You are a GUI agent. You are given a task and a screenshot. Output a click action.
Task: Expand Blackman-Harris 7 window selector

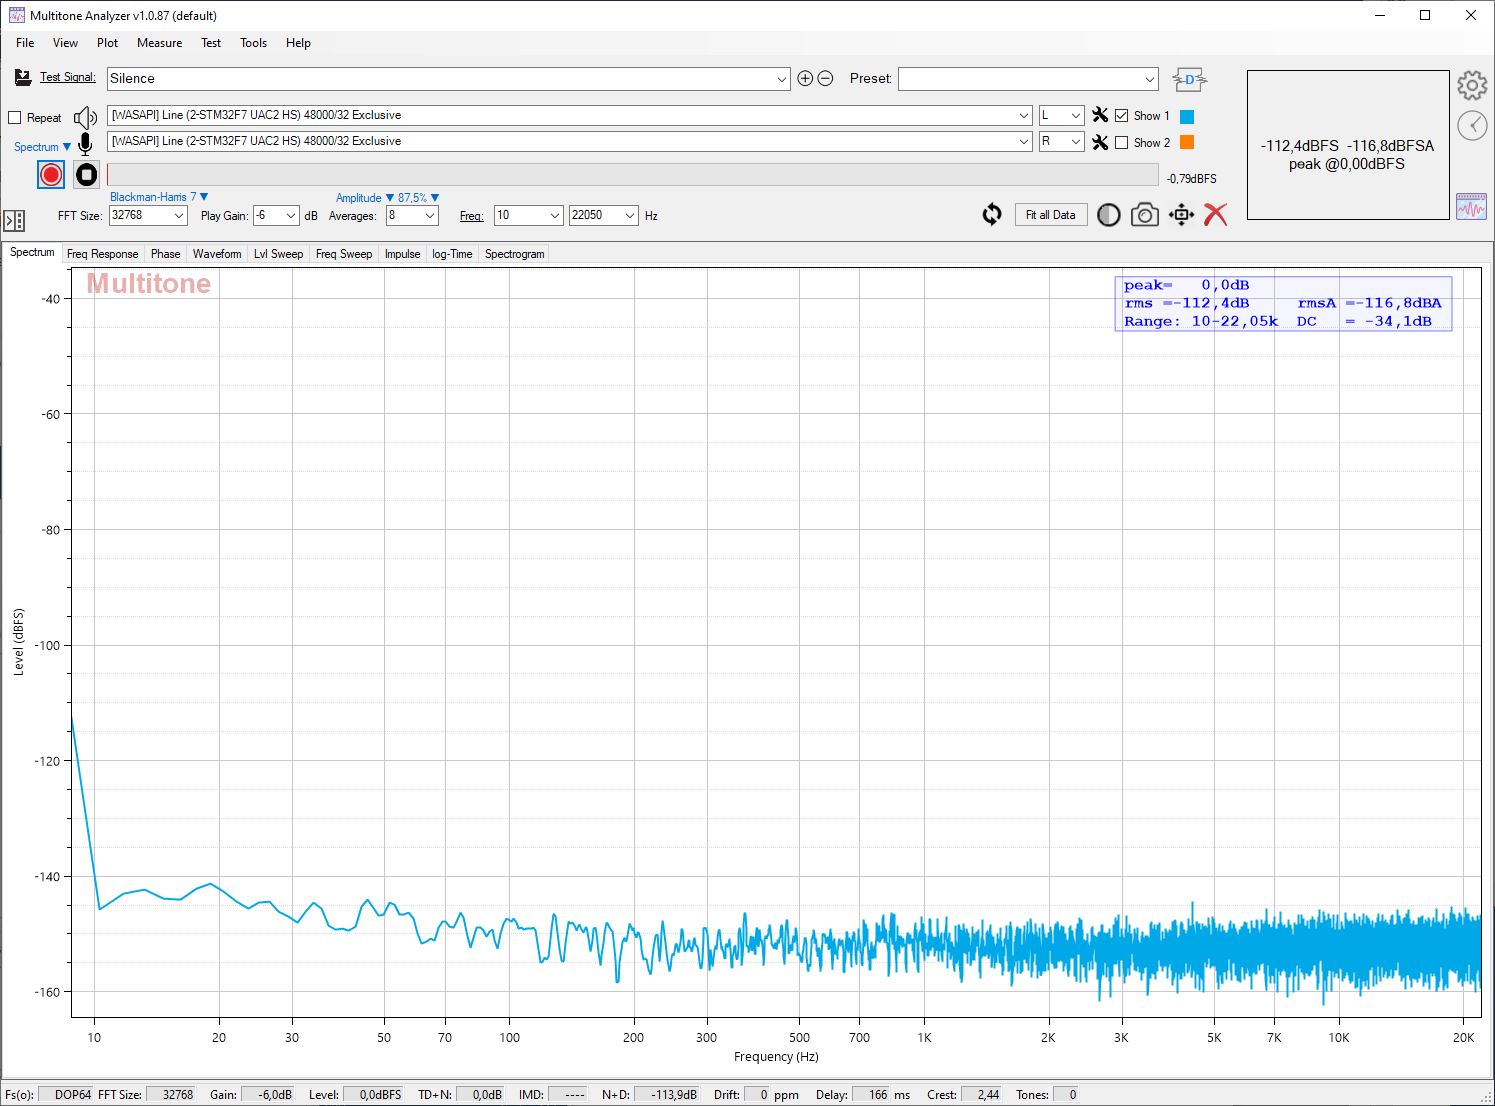click(x=159, y=197)
